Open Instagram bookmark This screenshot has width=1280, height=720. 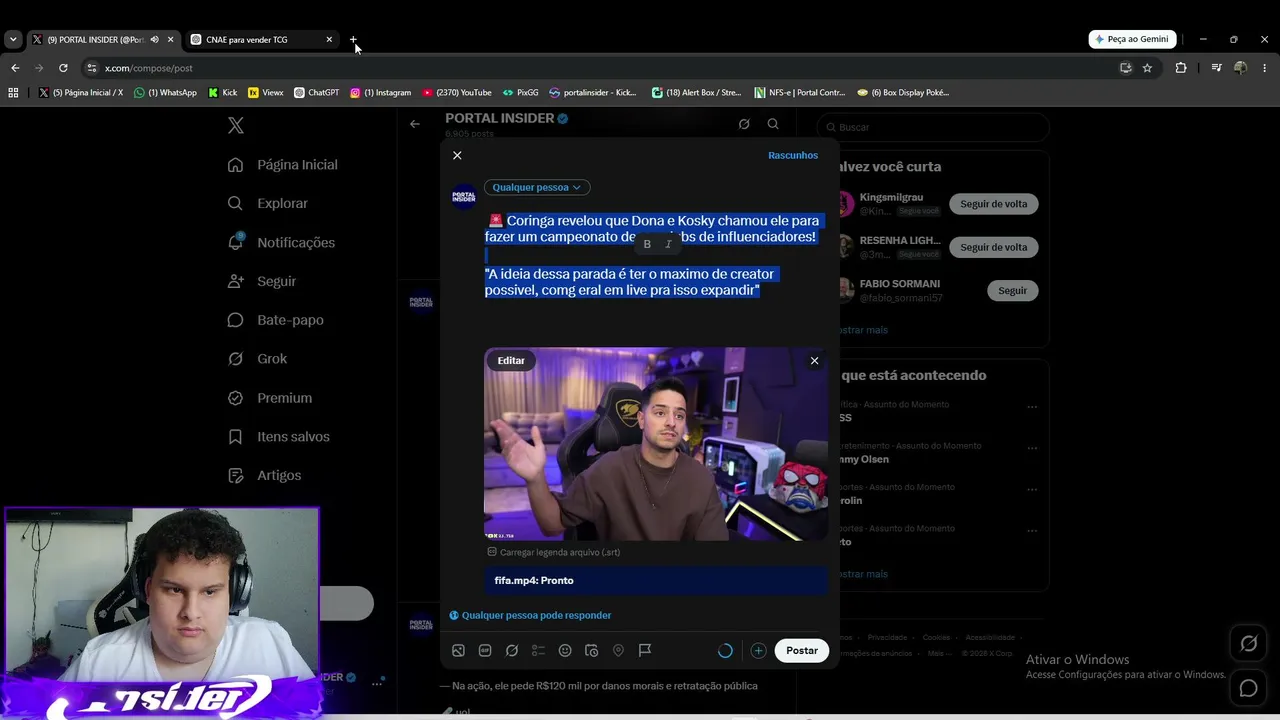[x=381, y=92]
